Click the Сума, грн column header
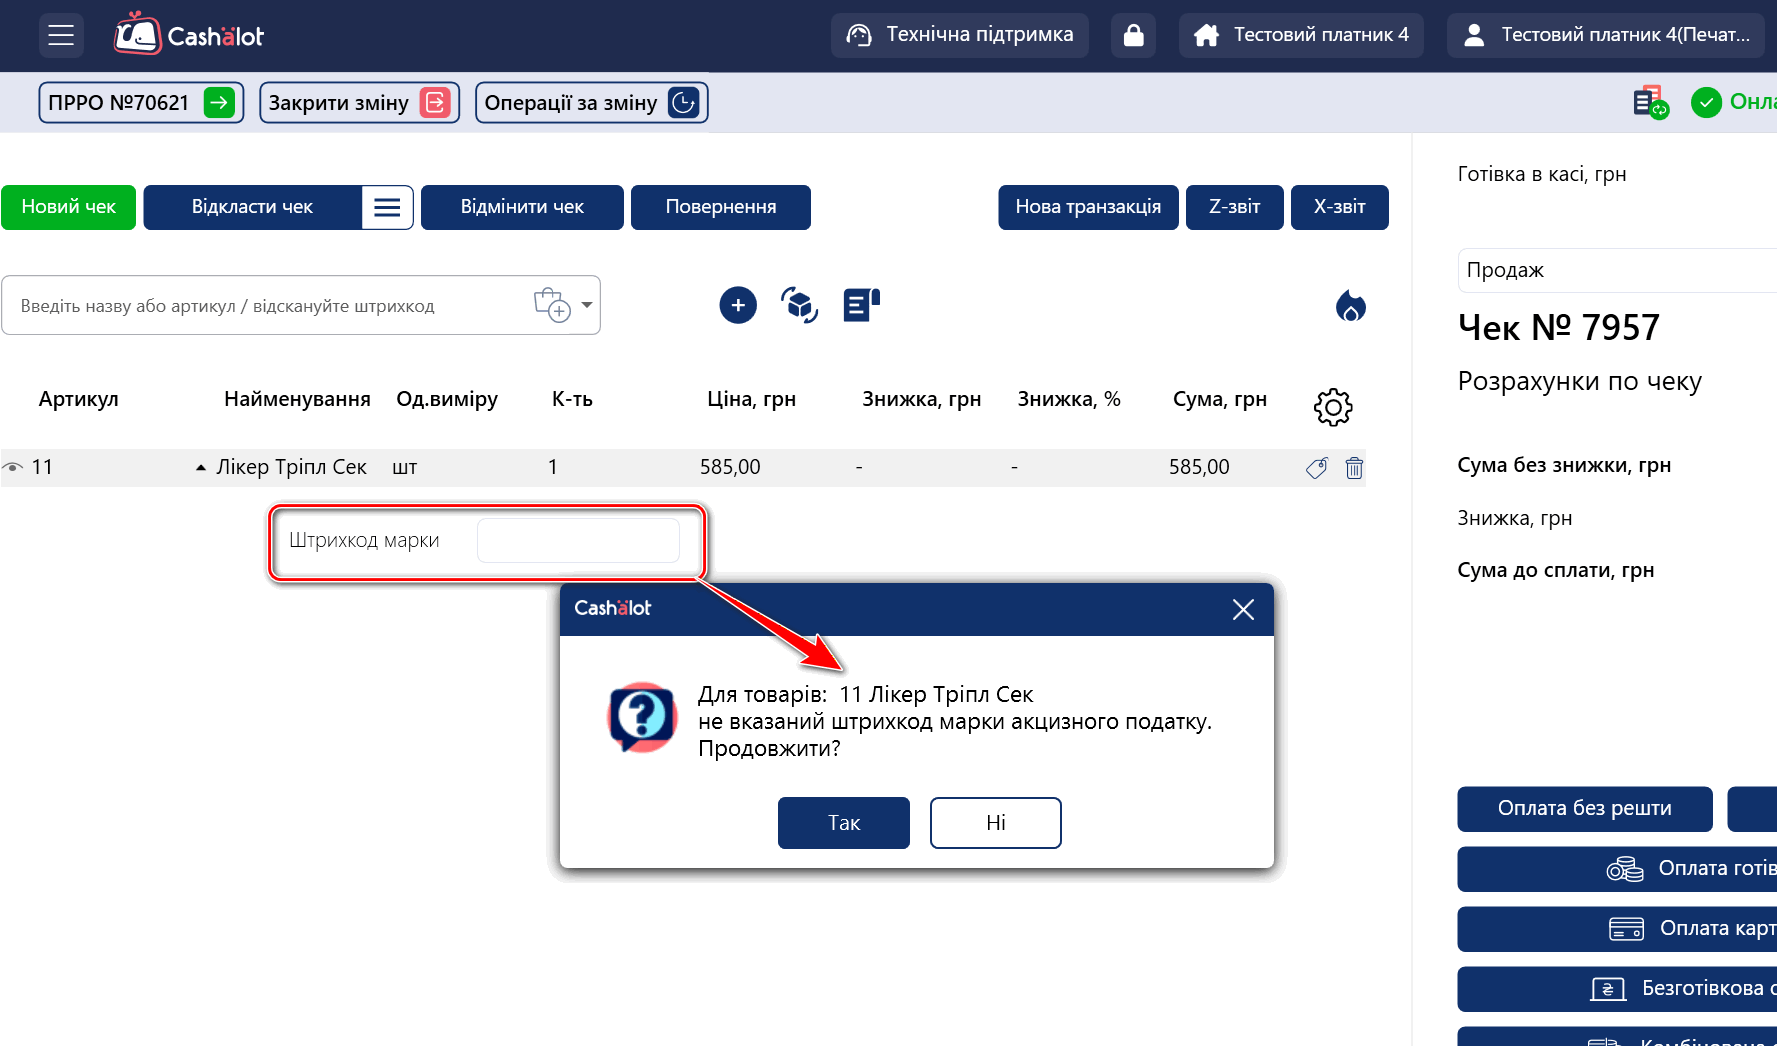This screenshot has height=1046, width=1777. [x=1219, y=399]
